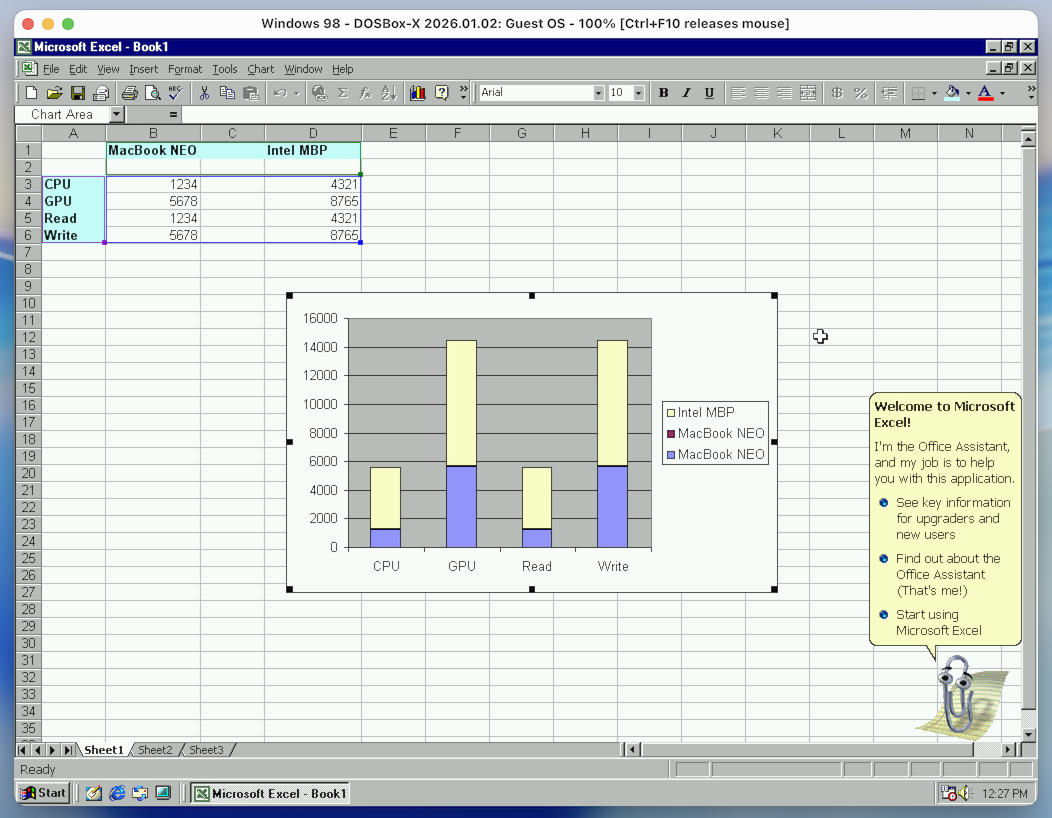Open the Insert menu

(144, 69)
